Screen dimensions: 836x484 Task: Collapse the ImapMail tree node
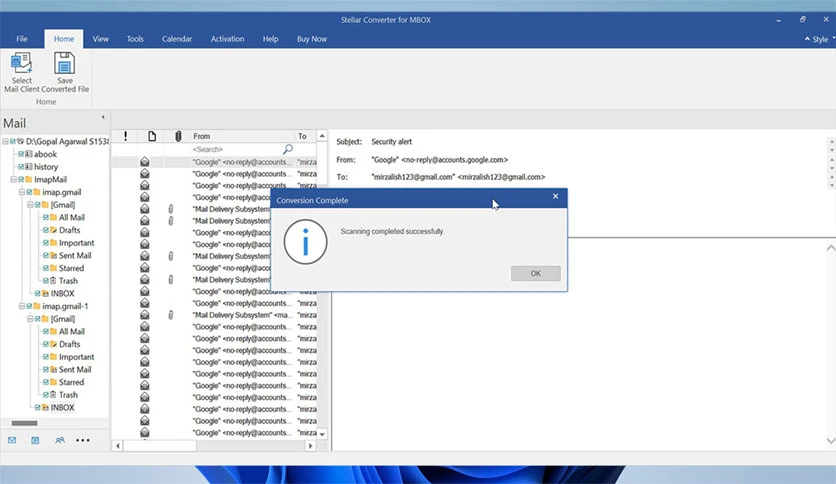(14, 180)
